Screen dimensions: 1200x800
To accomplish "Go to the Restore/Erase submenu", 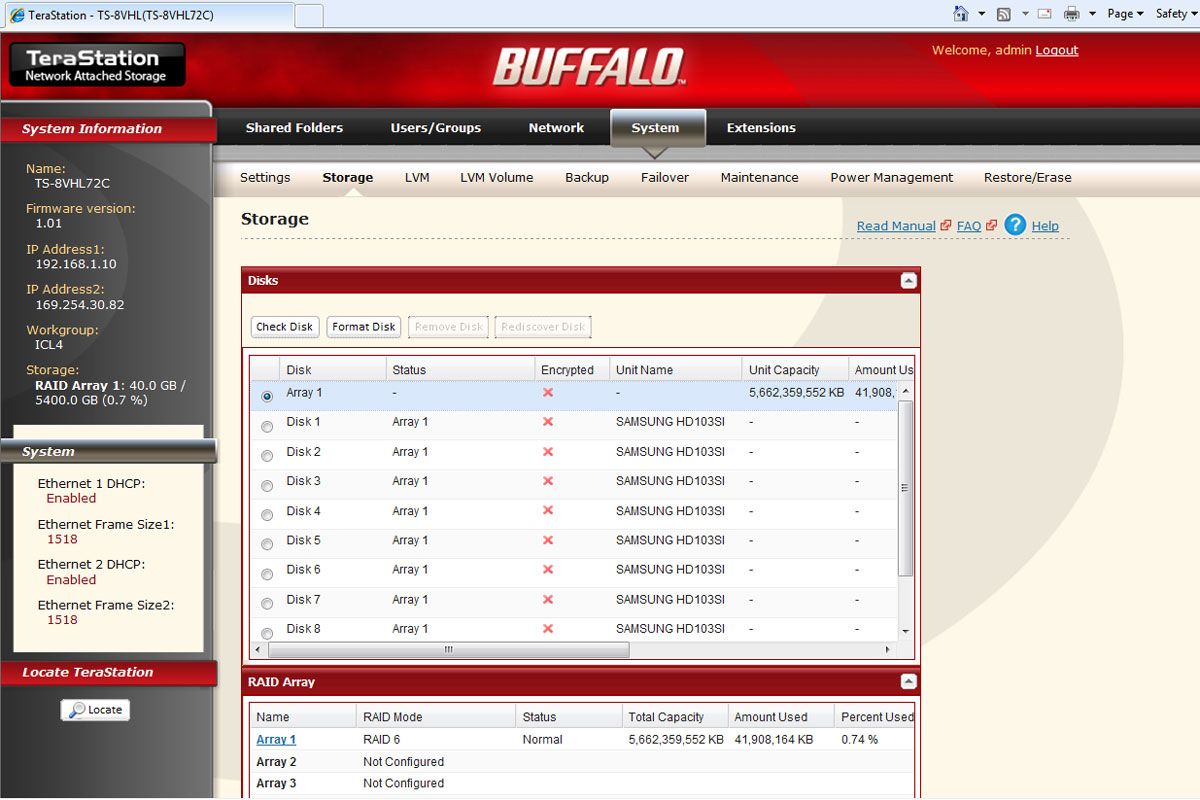I will tap(1028, 177).
